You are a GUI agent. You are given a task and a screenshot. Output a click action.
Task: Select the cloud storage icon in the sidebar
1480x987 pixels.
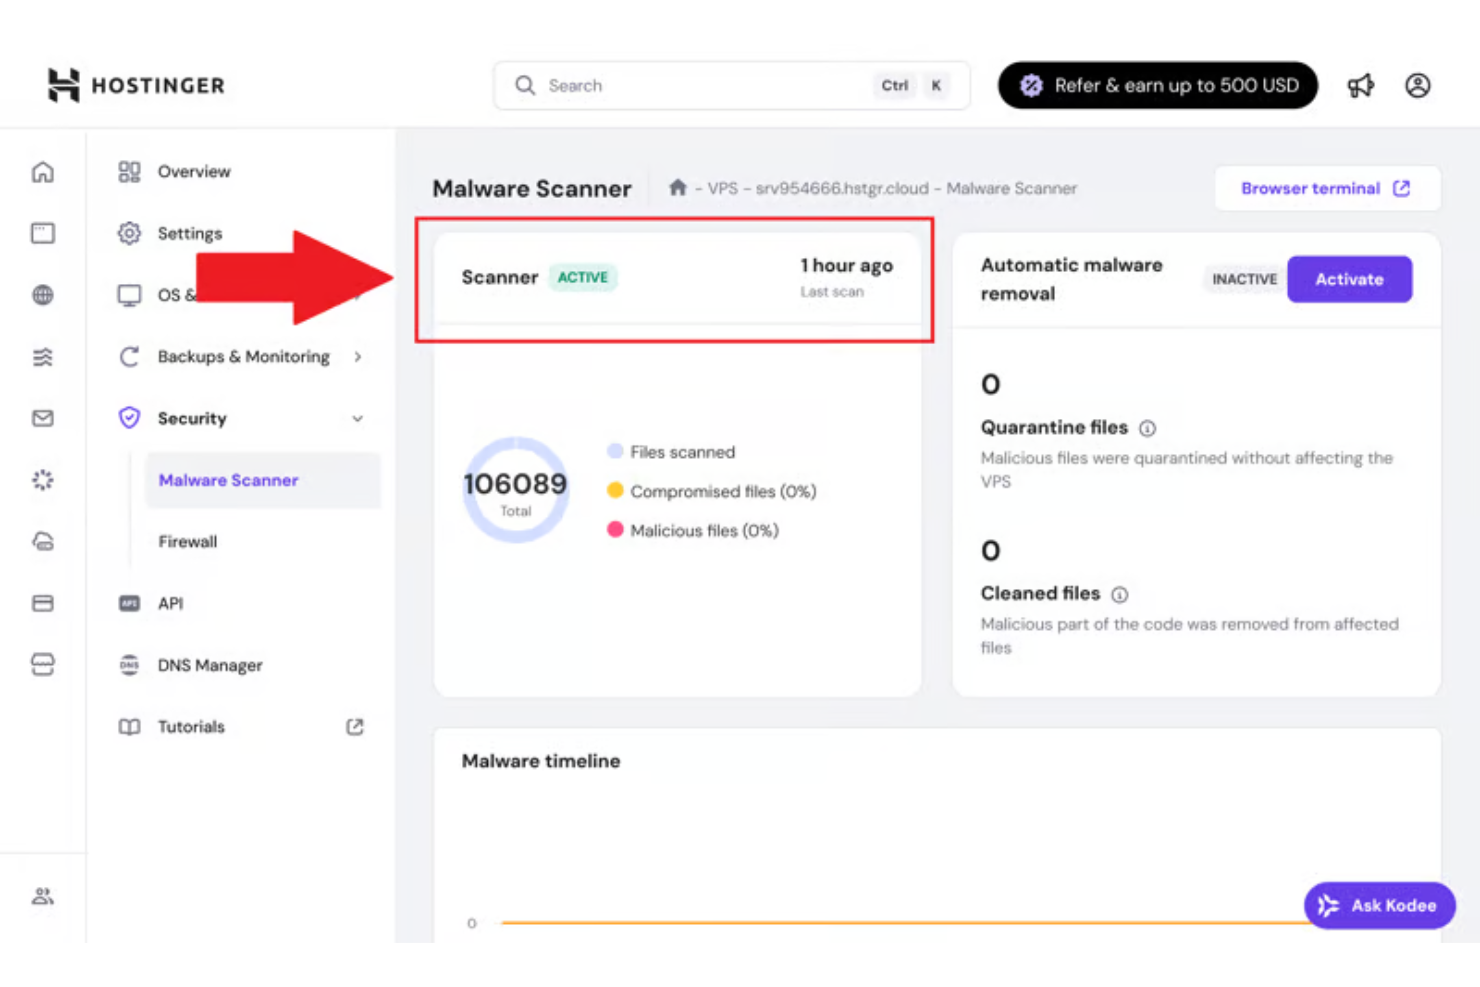tap(42, 541)
